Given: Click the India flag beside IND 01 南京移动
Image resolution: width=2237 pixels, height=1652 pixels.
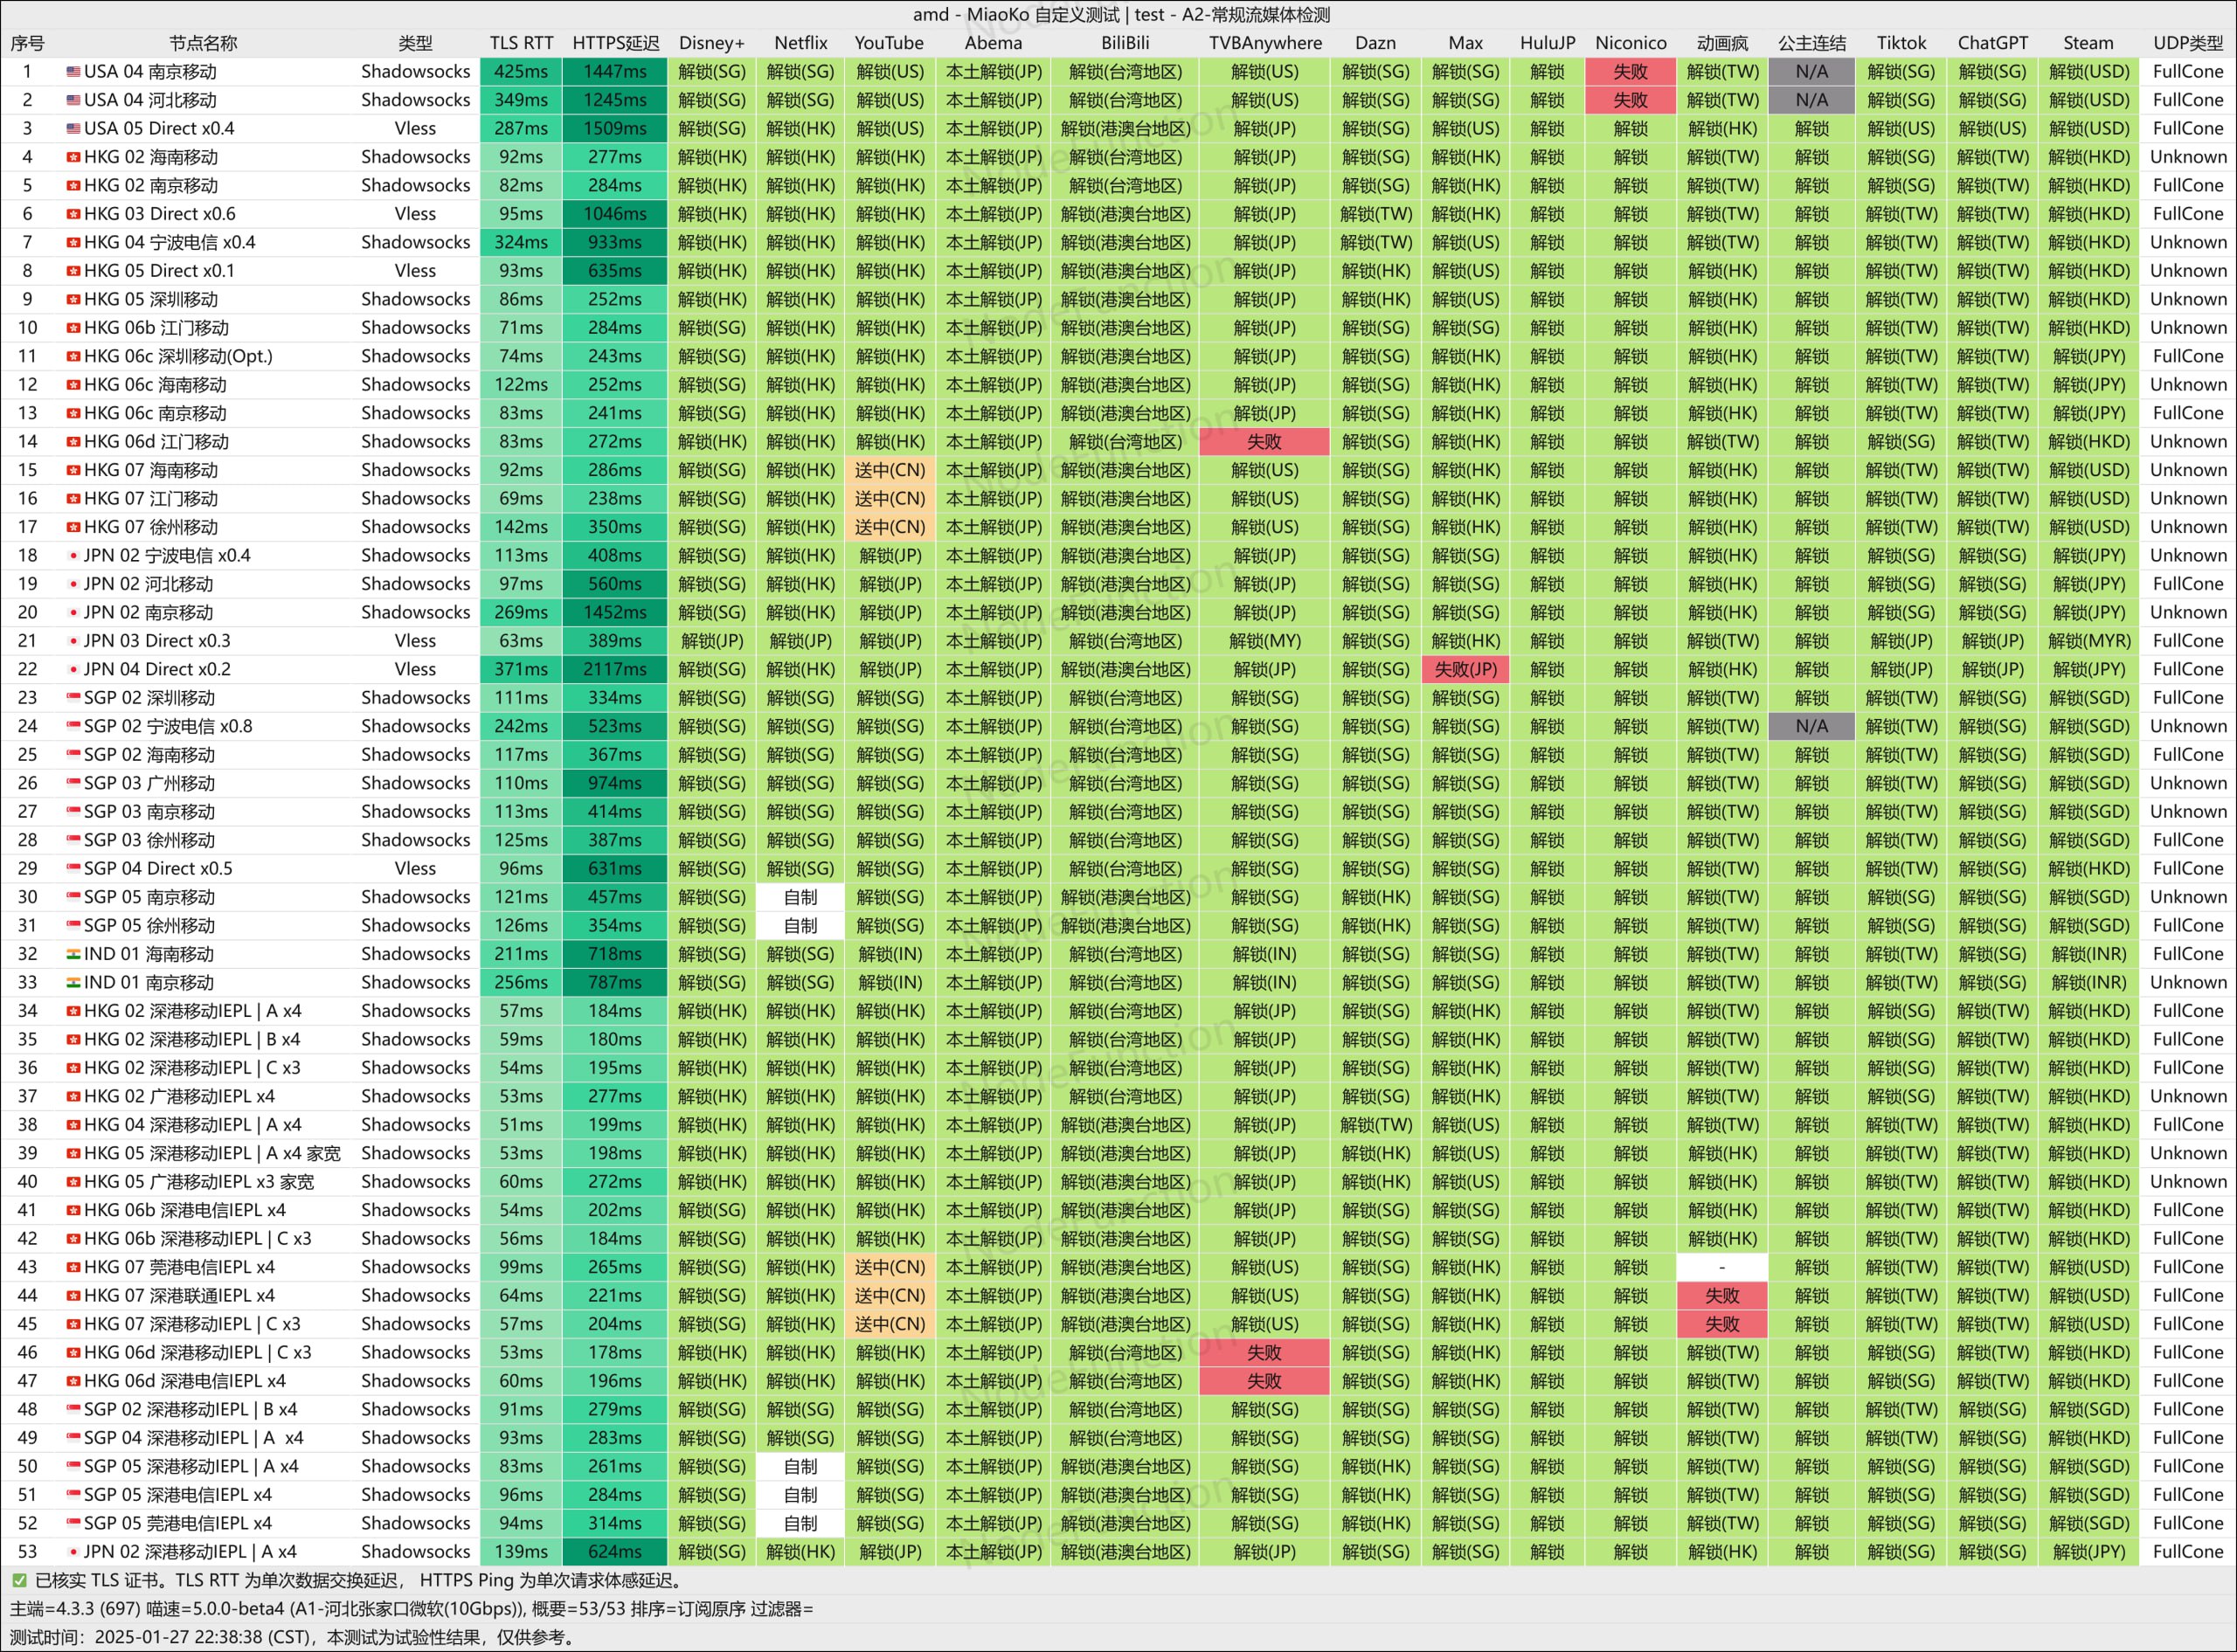Looking at the screenshot, I should coord(73,983).
